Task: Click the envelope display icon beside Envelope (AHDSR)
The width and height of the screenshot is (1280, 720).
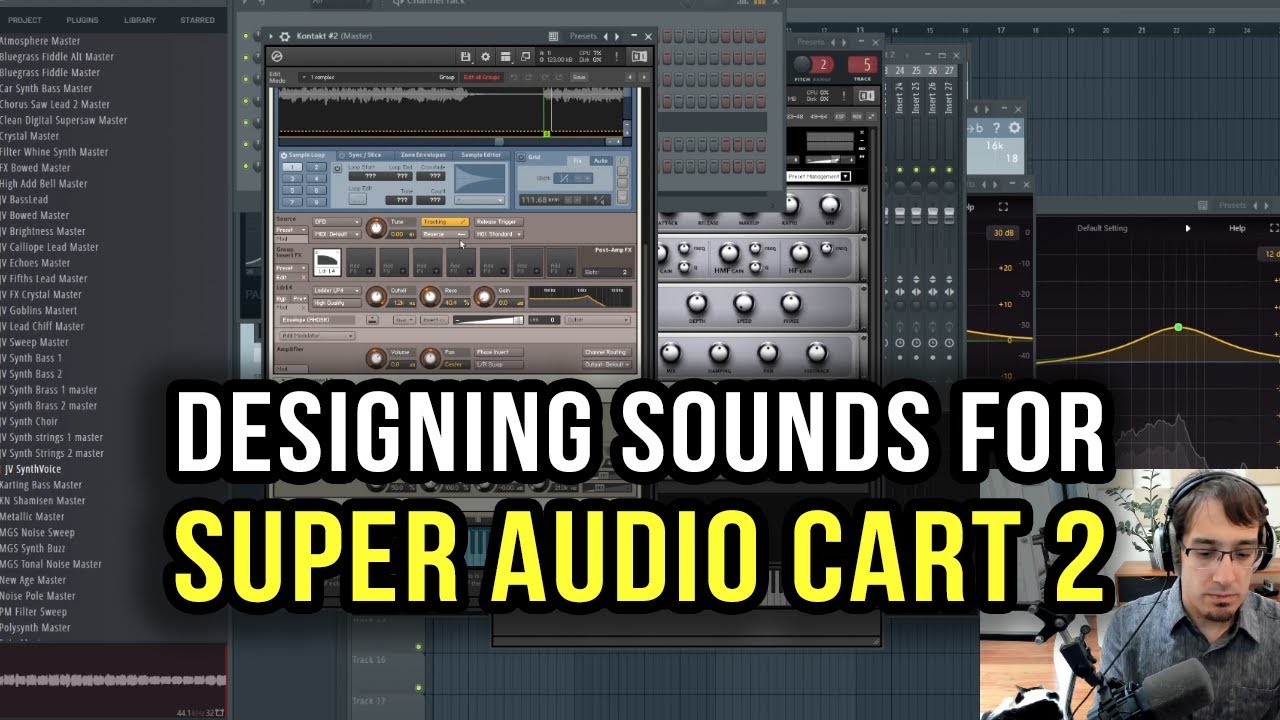Action: (x=372, y=320)
